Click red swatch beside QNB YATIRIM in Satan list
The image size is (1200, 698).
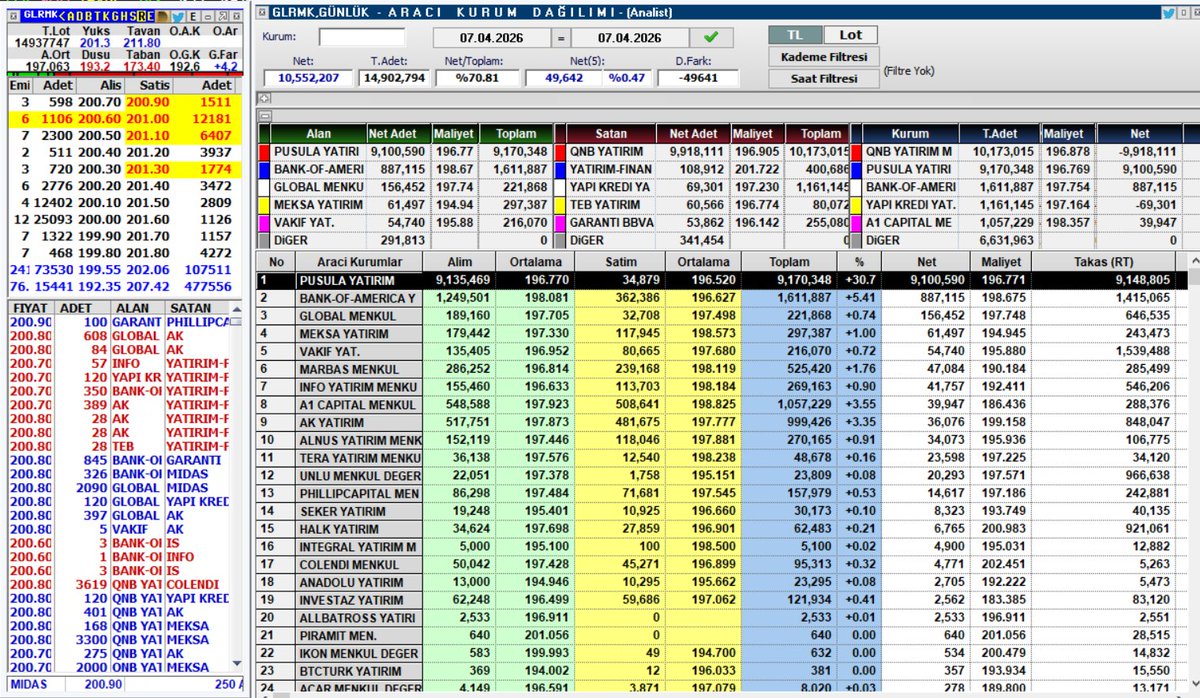pyautogui.click(x=560, y=151)
